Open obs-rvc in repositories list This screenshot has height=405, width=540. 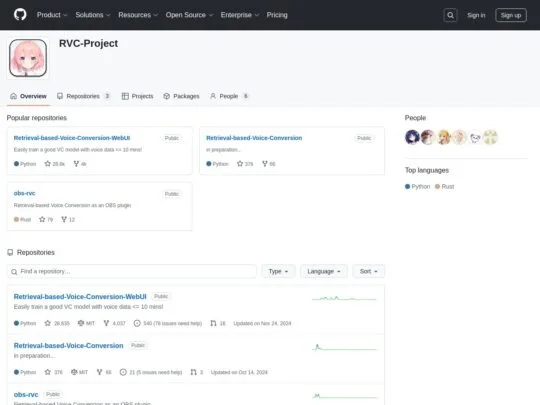click(x=26, y=394)
